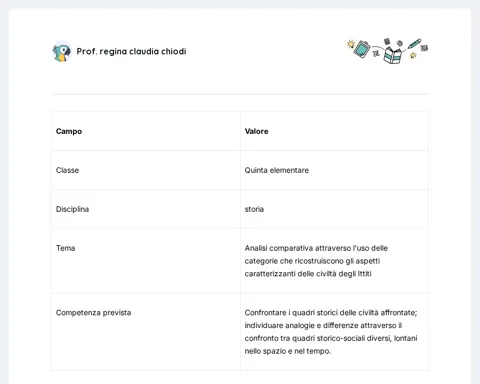Click the small yellow star doodle
This screenshot has height=384, width=480.
pos(413,55)
